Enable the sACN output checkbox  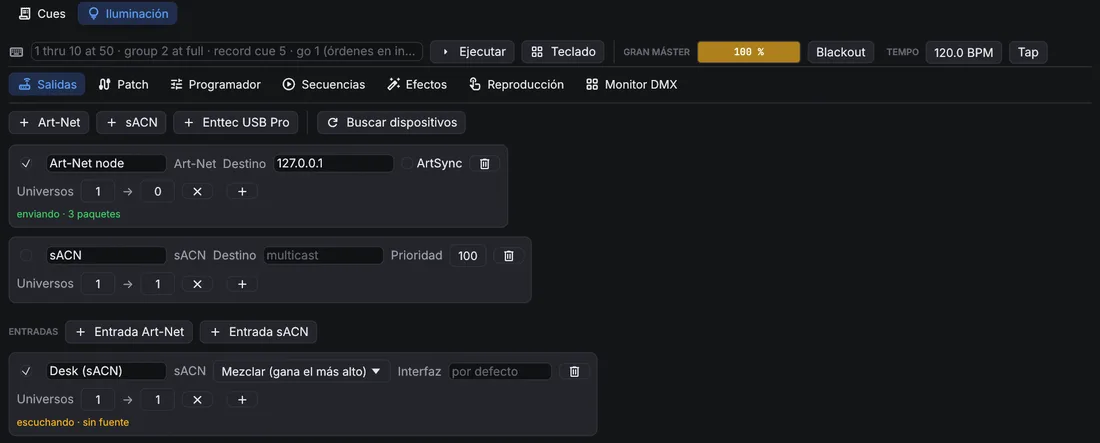[26, 256]
